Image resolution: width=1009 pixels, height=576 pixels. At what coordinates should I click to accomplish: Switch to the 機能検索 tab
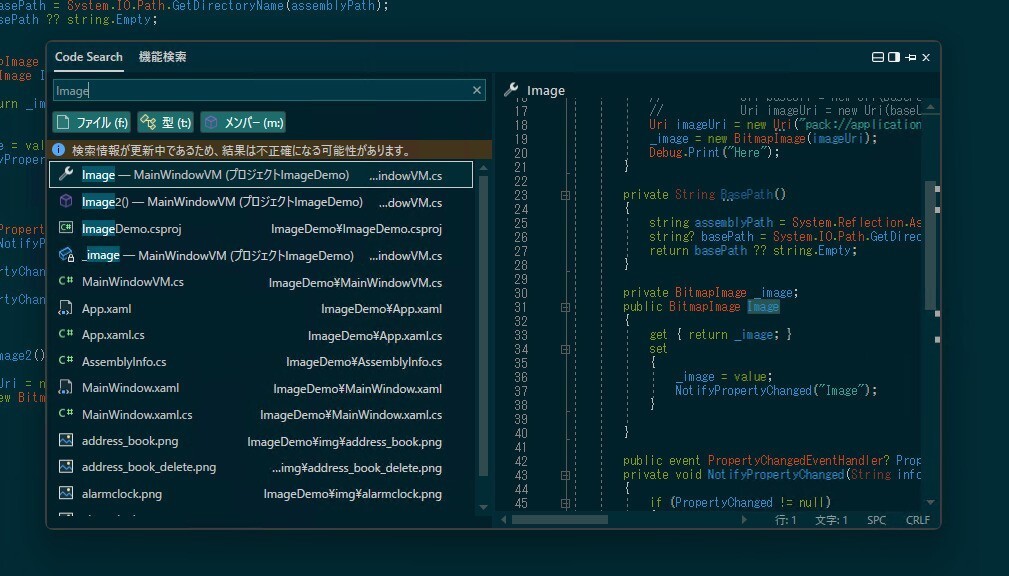(162, 57)
